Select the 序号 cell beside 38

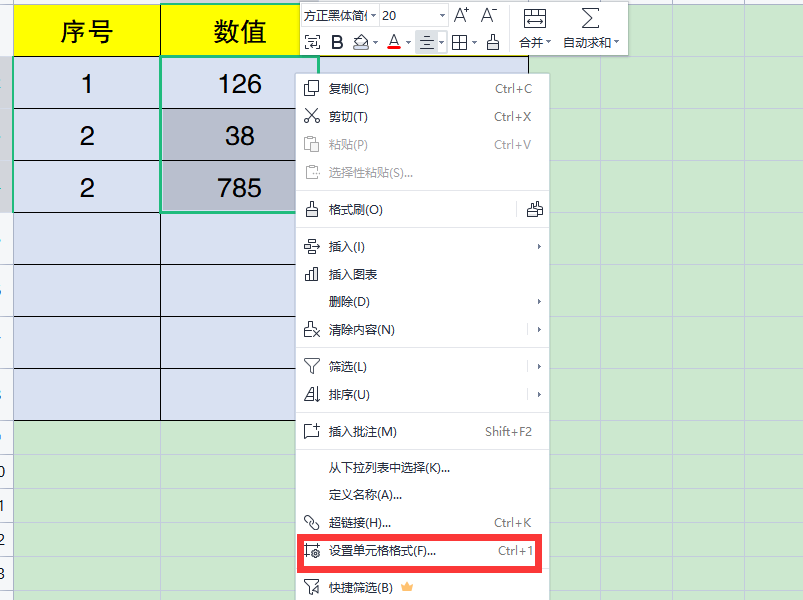tap(87, 135)
